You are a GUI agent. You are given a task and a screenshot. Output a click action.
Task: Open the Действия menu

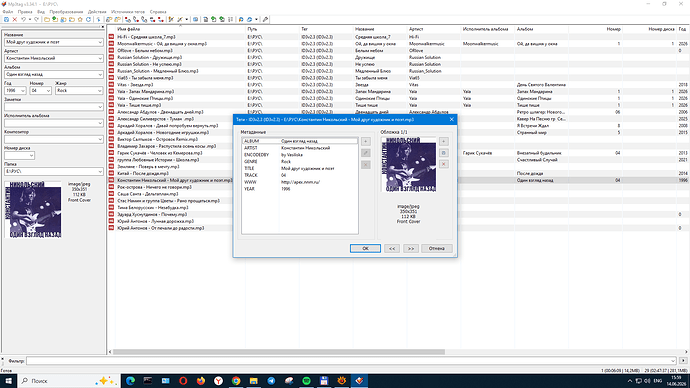pyautogui.click(x=97, y=12)
